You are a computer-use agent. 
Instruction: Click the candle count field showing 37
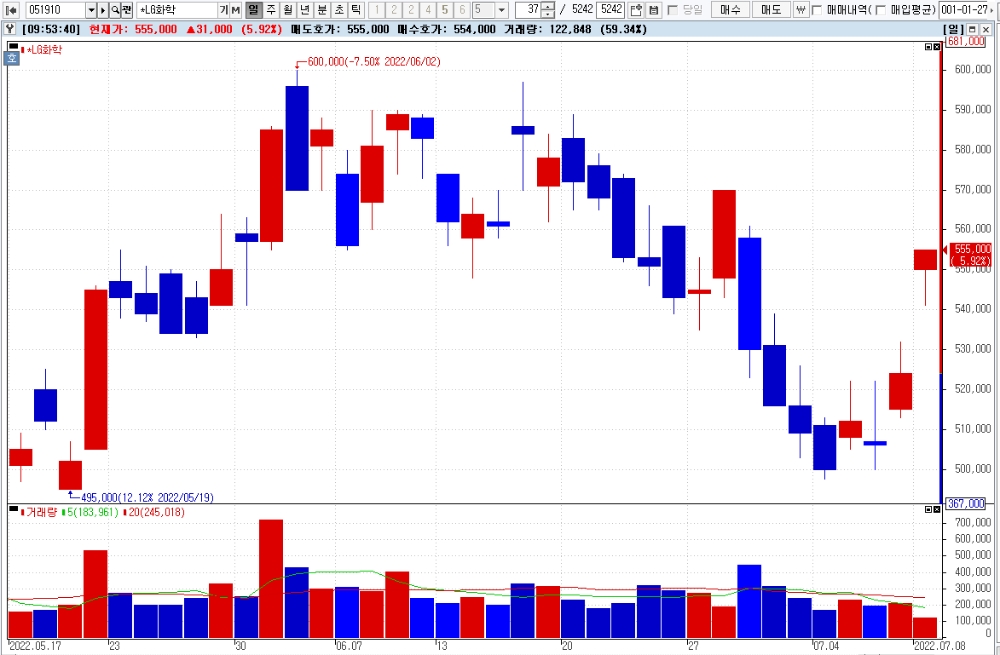(x=529, y=10)
